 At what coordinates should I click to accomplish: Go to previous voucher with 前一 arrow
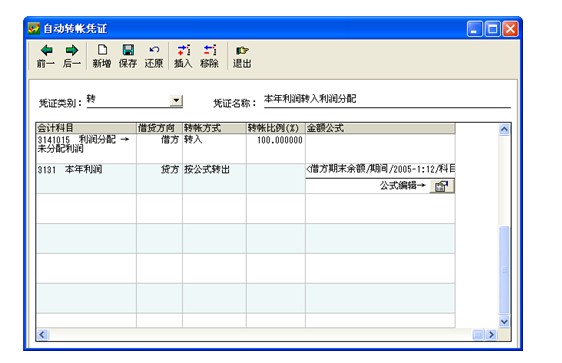point(46,56)
